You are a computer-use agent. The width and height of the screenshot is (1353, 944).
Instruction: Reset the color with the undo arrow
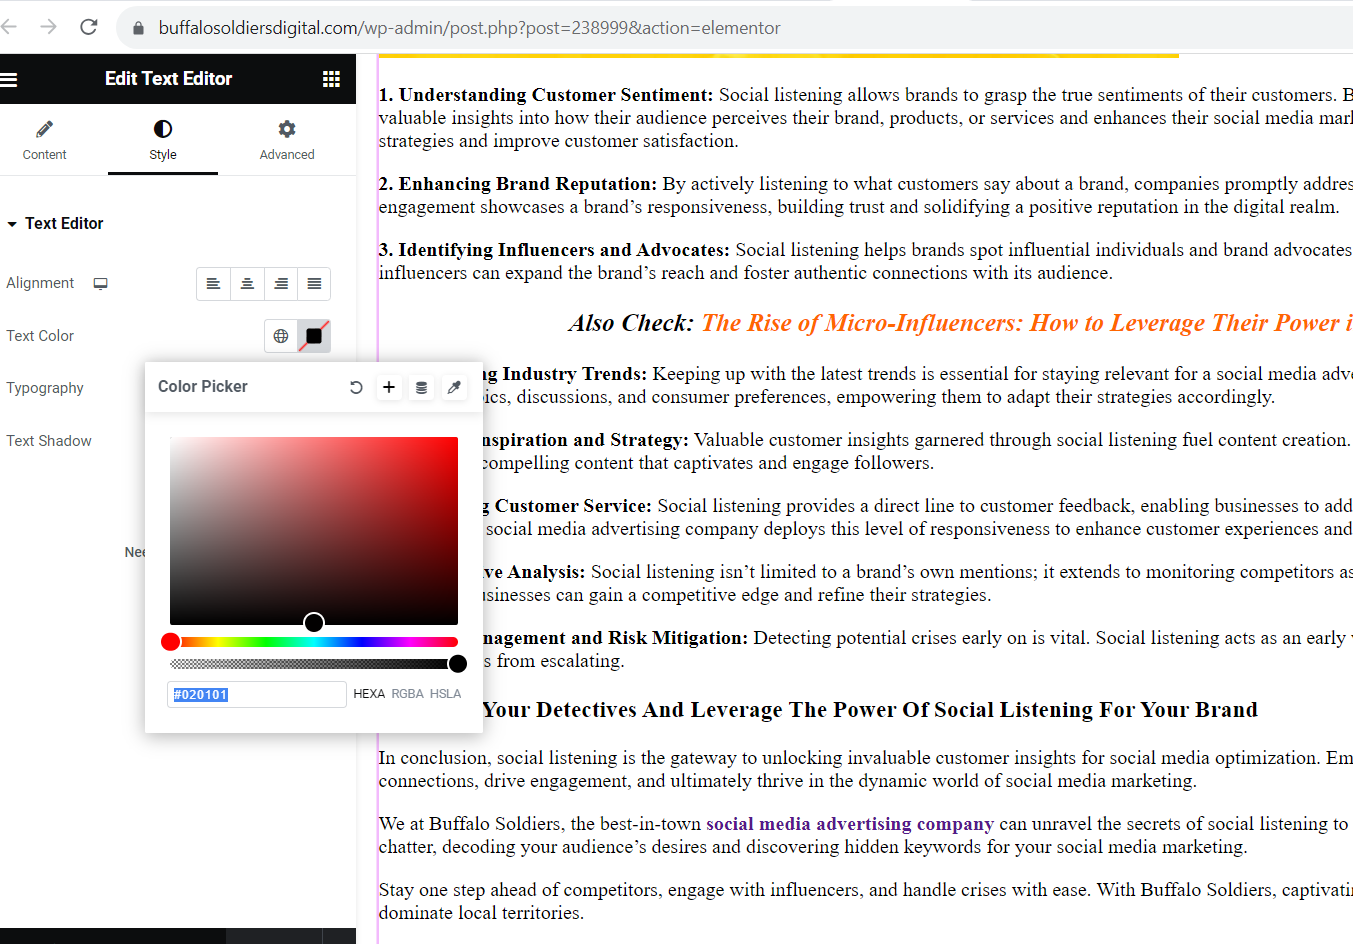tap(356, 387)
